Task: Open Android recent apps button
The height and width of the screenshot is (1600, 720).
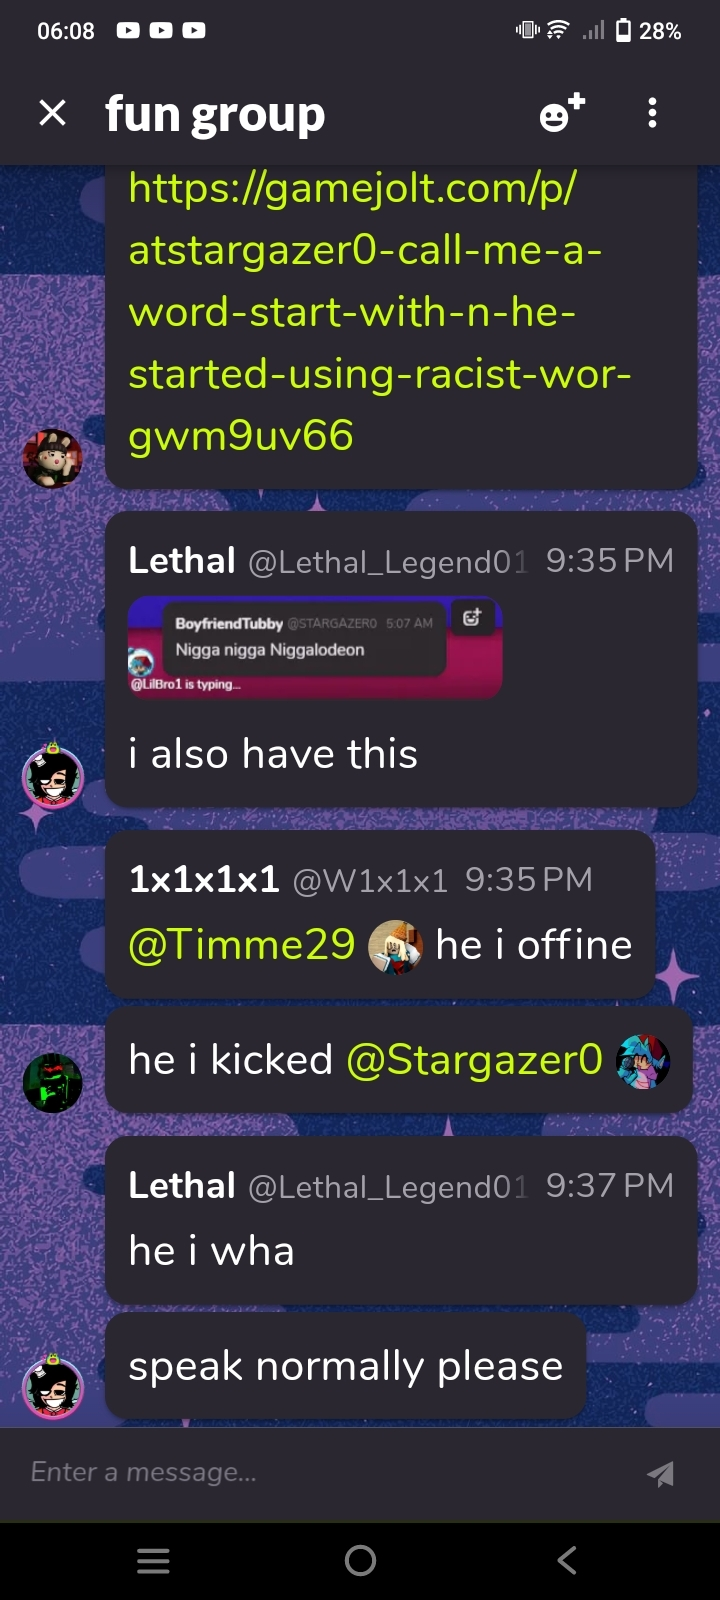Action: tap(153, 1560)
